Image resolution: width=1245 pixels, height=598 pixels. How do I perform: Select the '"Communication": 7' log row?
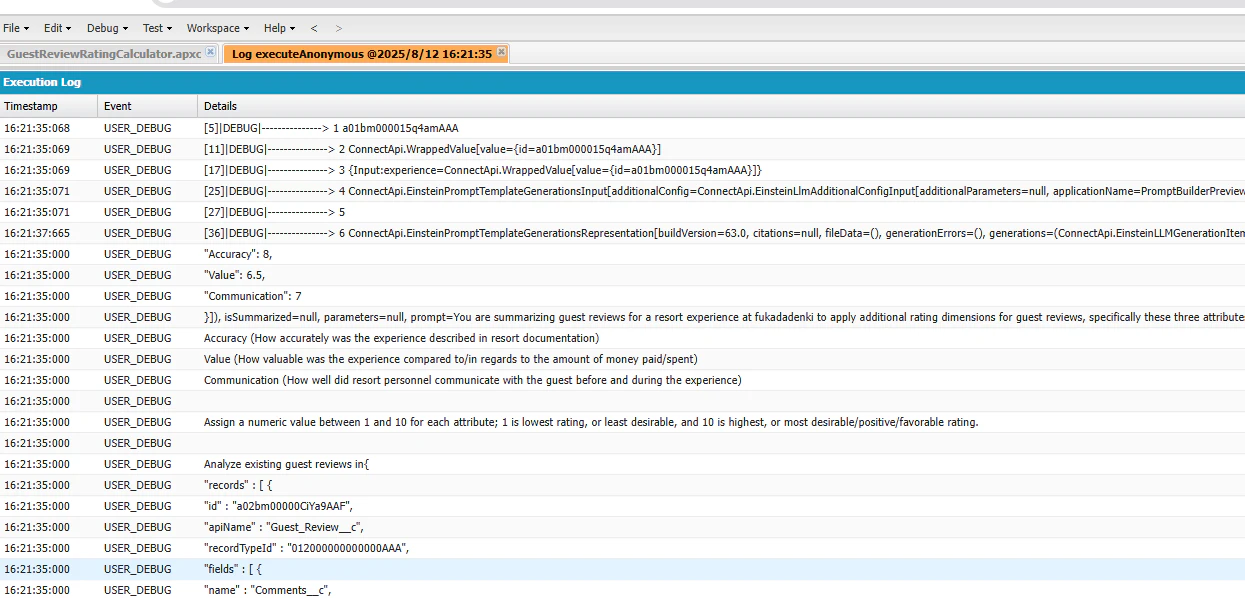(x=622, y=296)
